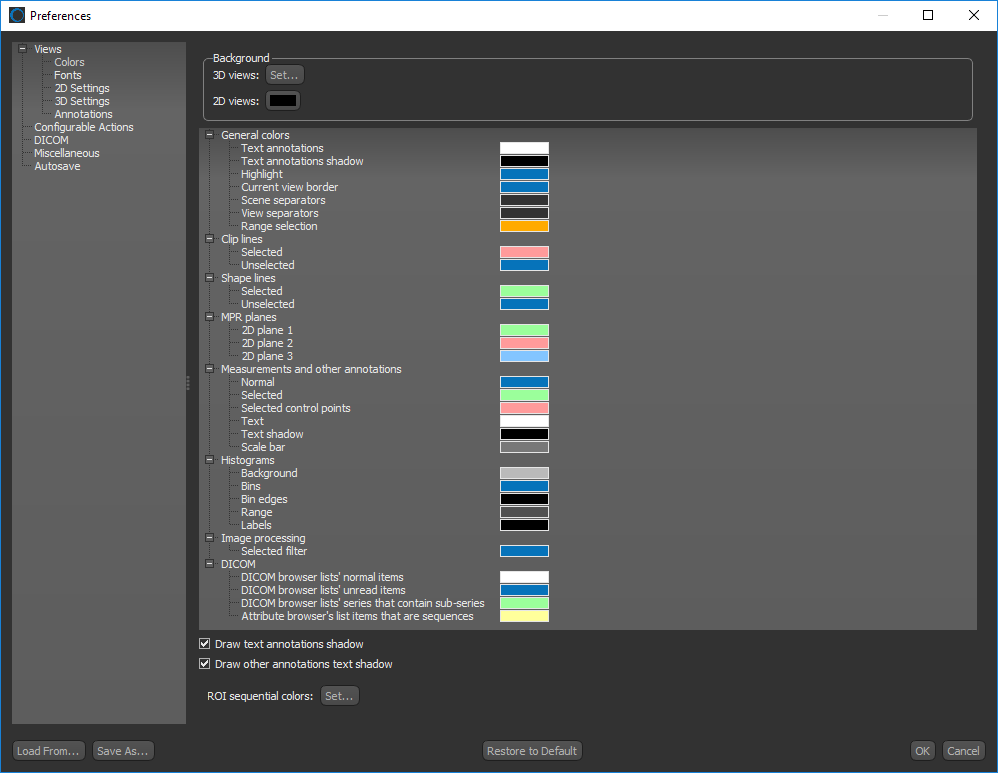
Task: Open the Fonts preferences page
Action: click(x=68, y=75)
